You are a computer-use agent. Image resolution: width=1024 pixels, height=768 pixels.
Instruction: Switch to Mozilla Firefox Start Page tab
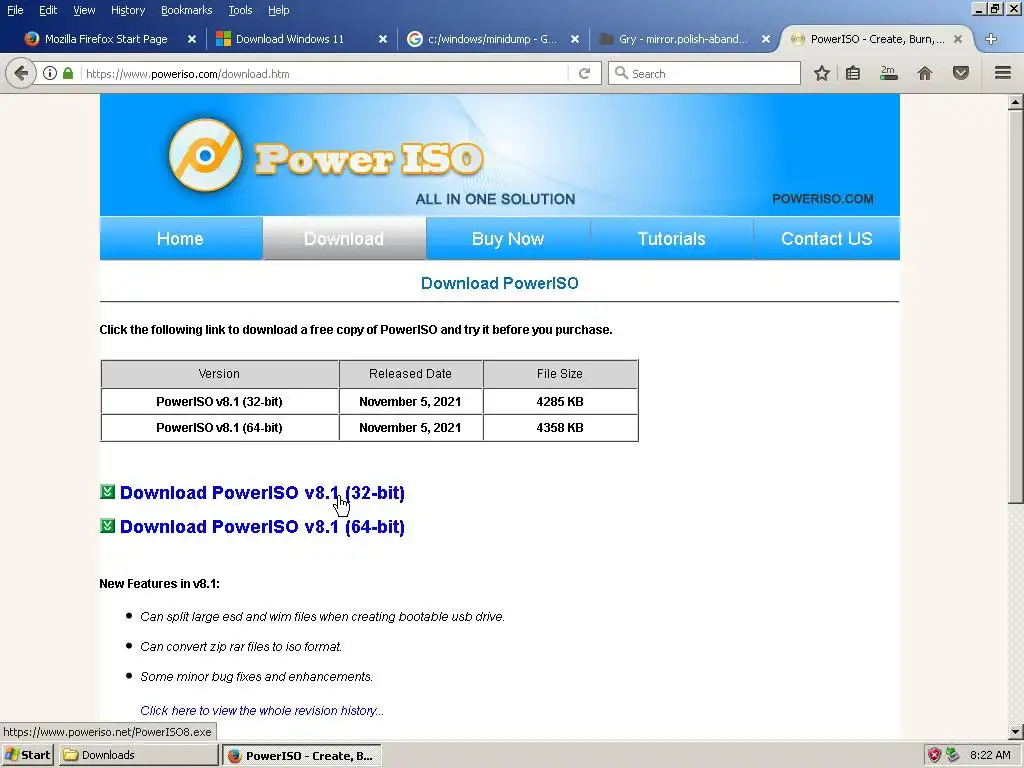click(106, 39)
